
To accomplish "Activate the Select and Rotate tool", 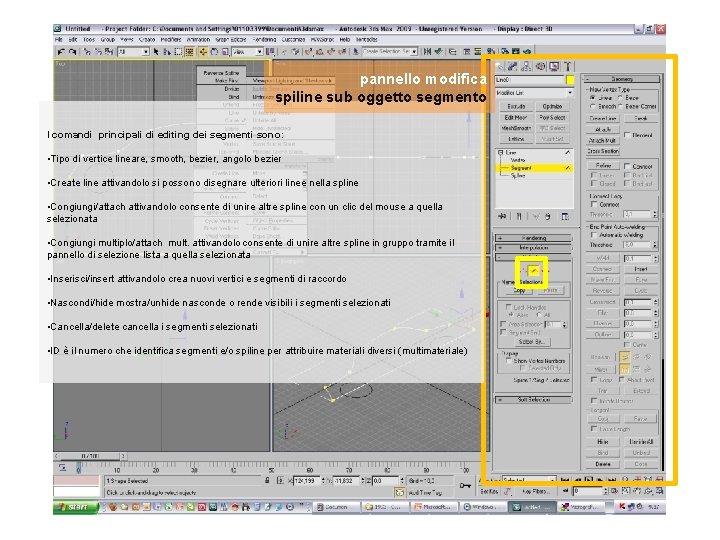I will tap(214, 52).
